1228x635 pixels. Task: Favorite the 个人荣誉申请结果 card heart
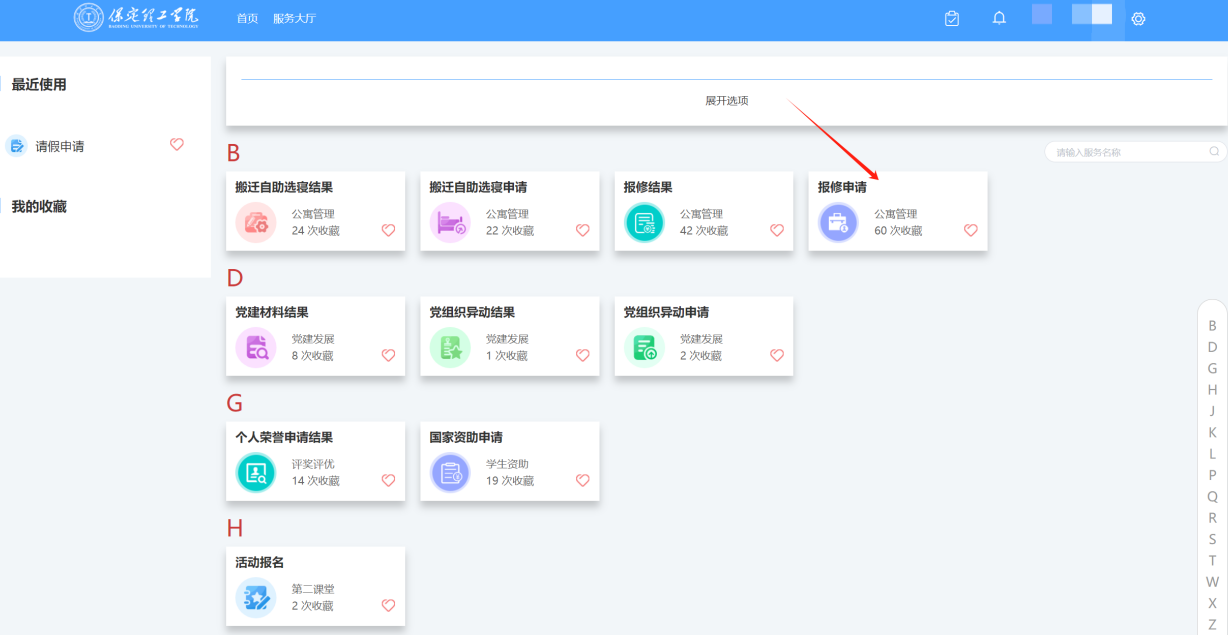(388, 480)
